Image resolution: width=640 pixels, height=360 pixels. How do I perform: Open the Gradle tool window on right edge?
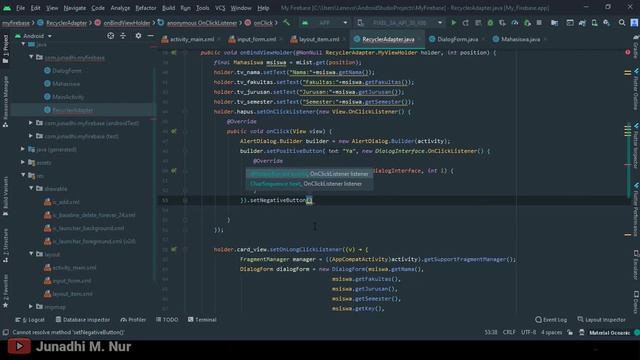(x=636, y=47)
